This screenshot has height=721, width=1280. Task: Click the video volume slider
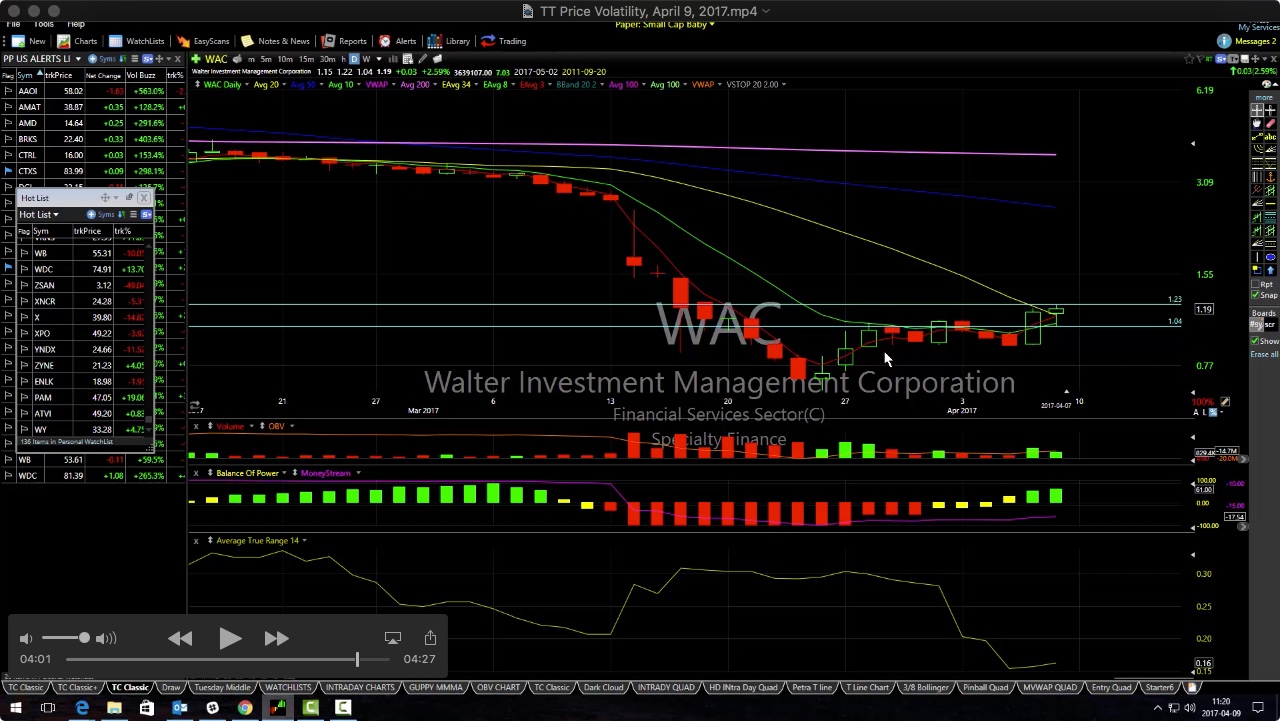66,638
